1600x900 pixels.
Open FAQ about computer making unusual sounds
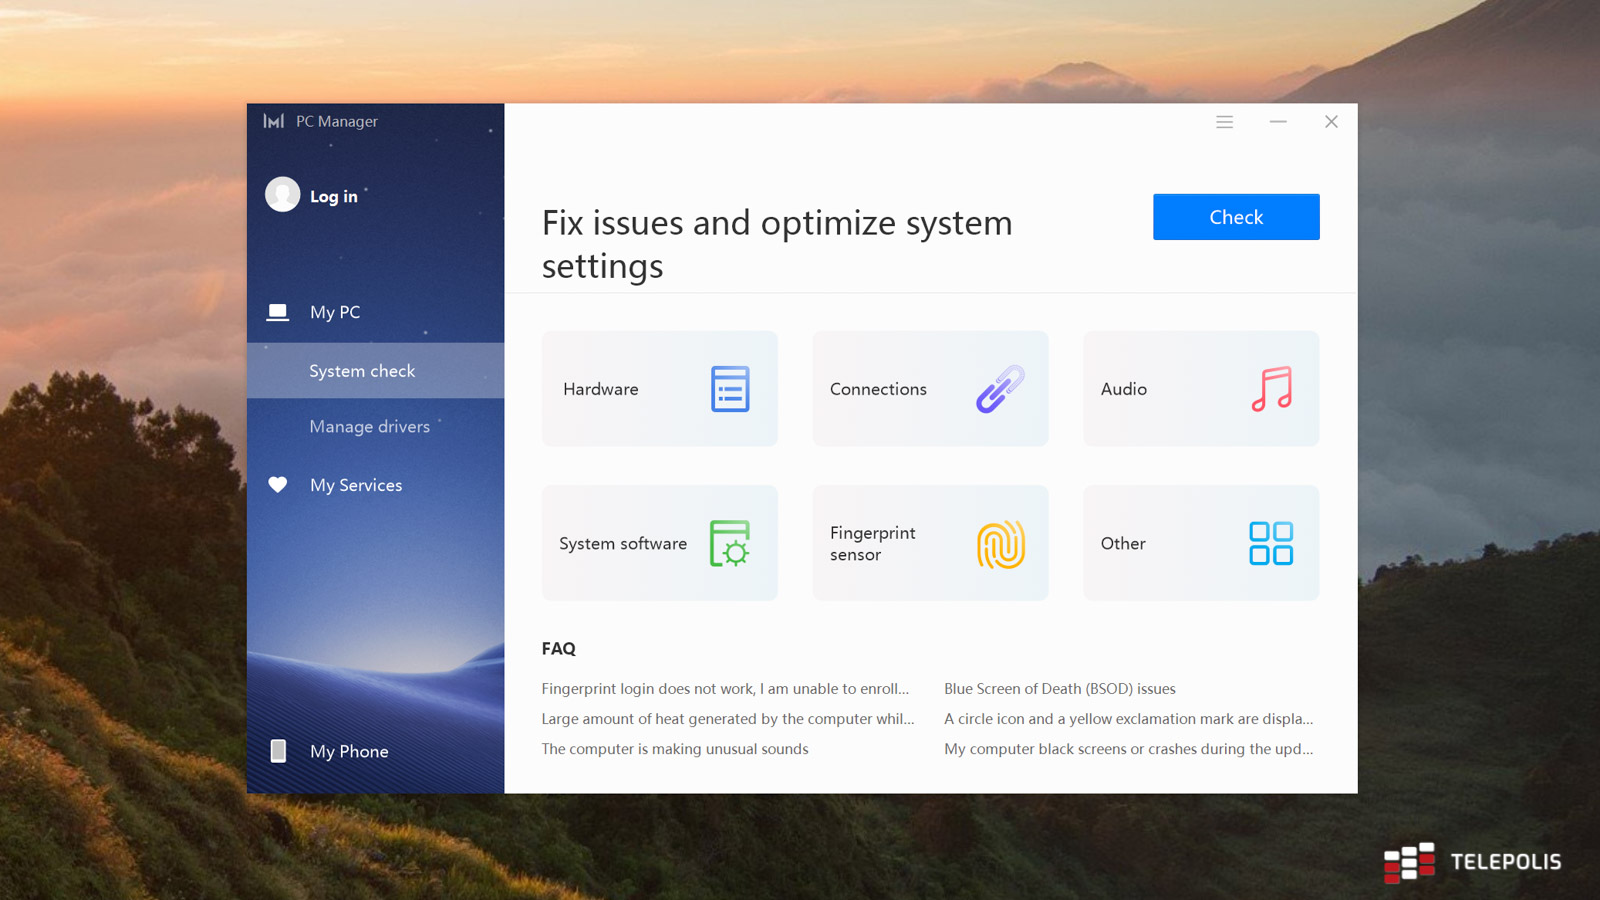click(675, 749)
